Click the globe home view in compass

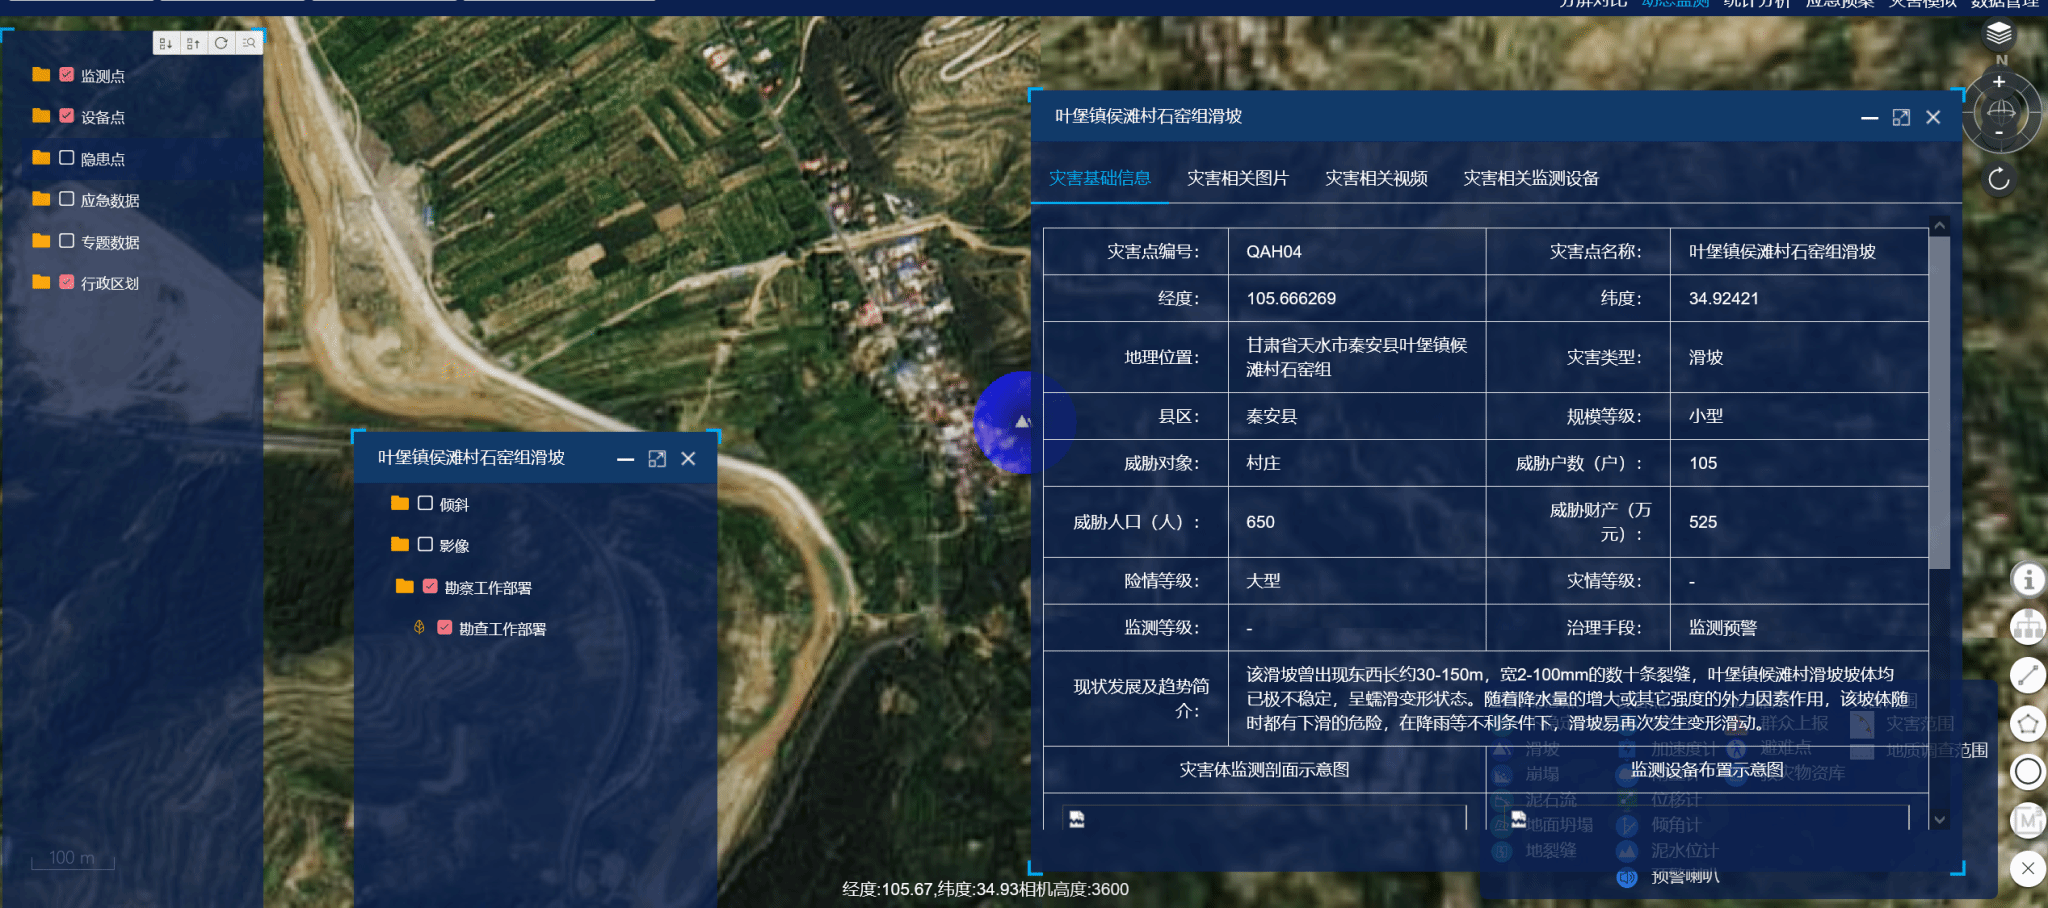point(2001,110)
